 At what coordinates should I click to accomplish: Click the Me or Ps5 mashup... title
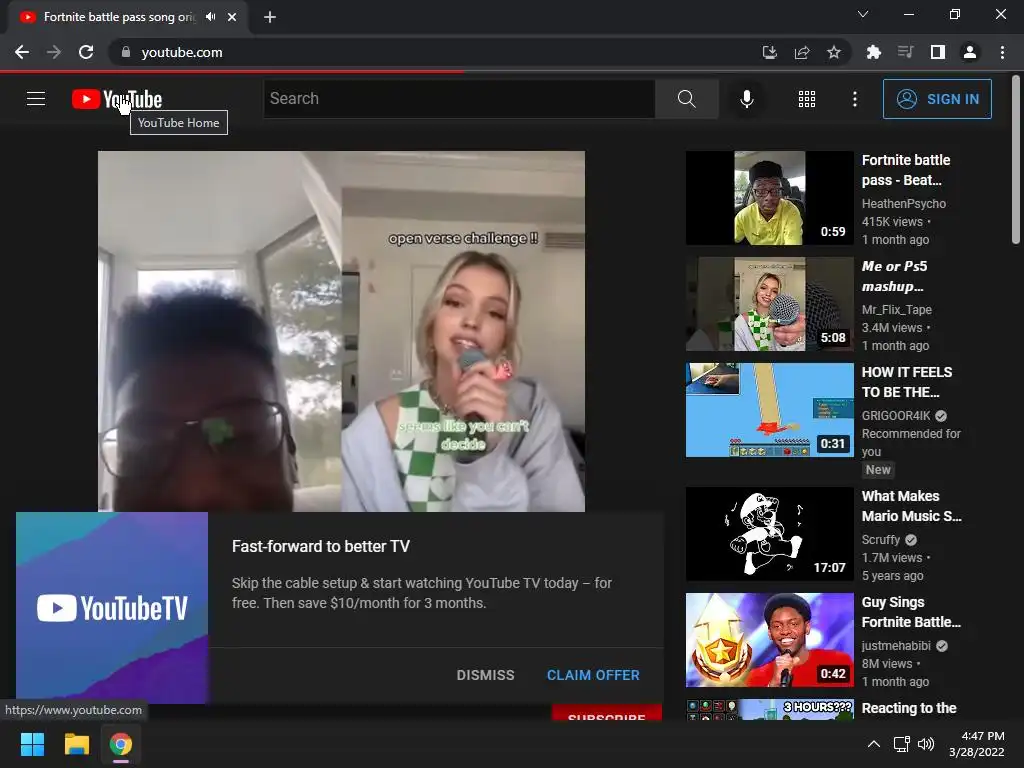pyautogui.click(x=894, y=276)
